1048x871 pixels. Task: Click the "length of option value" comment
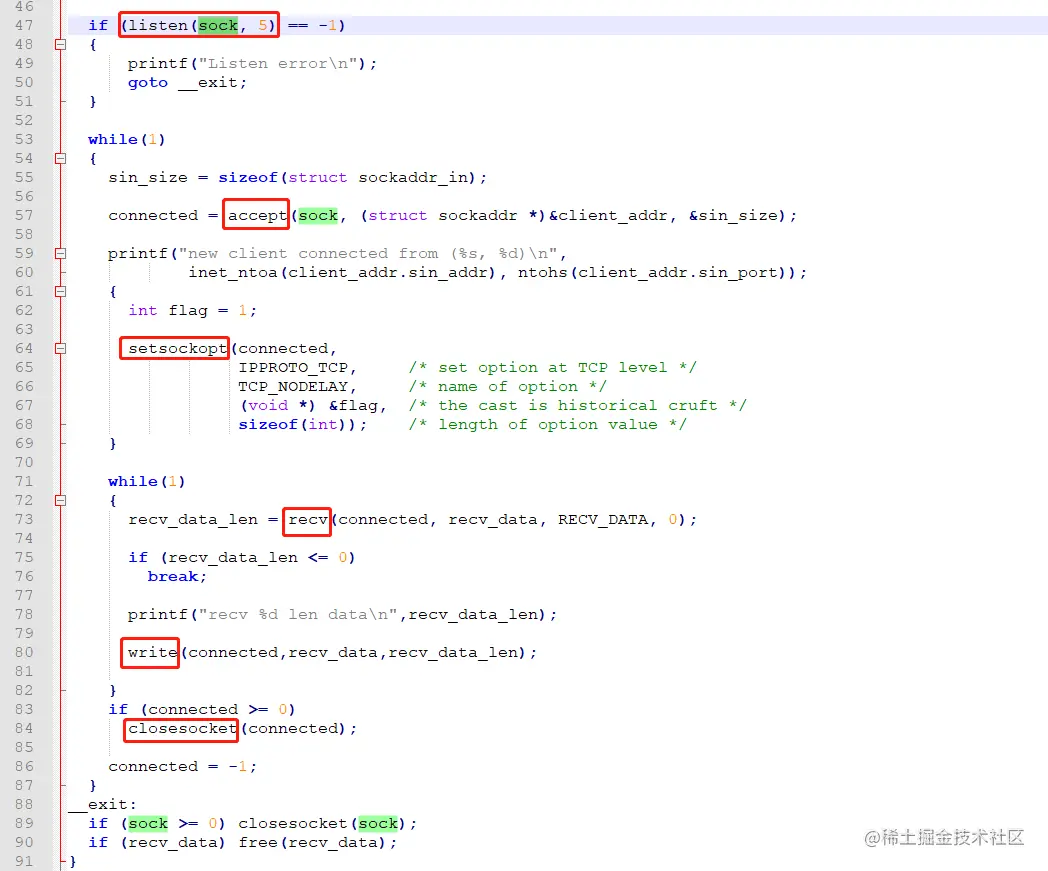547,424
